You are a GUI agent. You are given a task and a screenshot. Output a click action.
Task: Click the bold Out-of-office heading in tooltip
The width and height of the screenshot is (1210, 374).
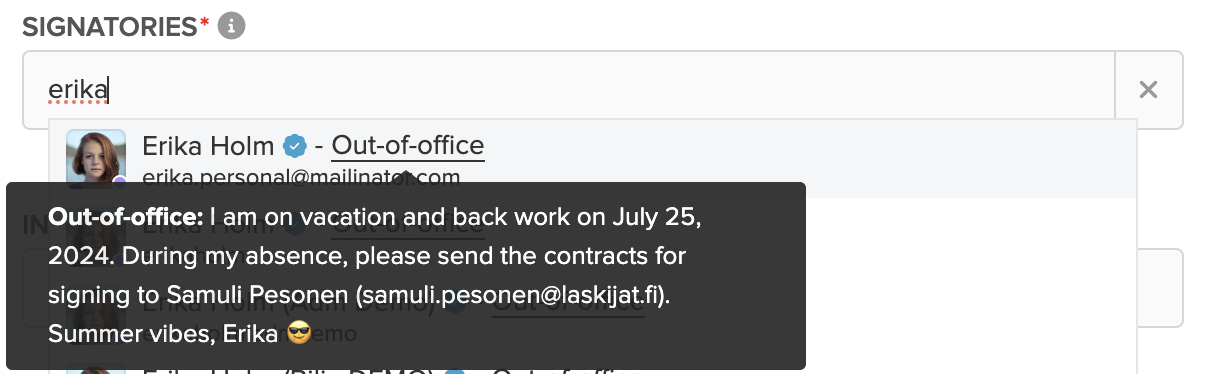[x=126, y=217]
